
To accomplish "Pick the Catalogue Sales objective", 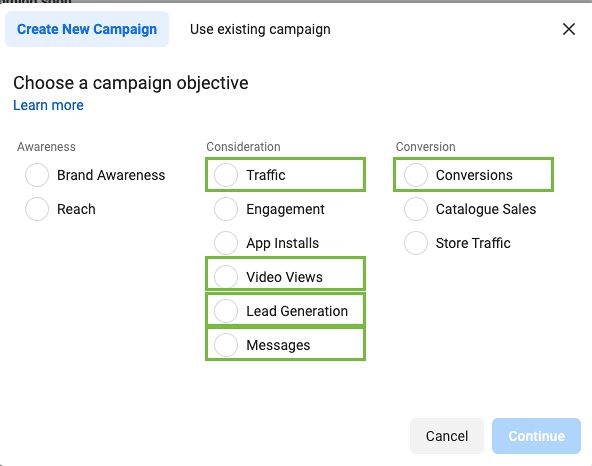I will [416, 209].
